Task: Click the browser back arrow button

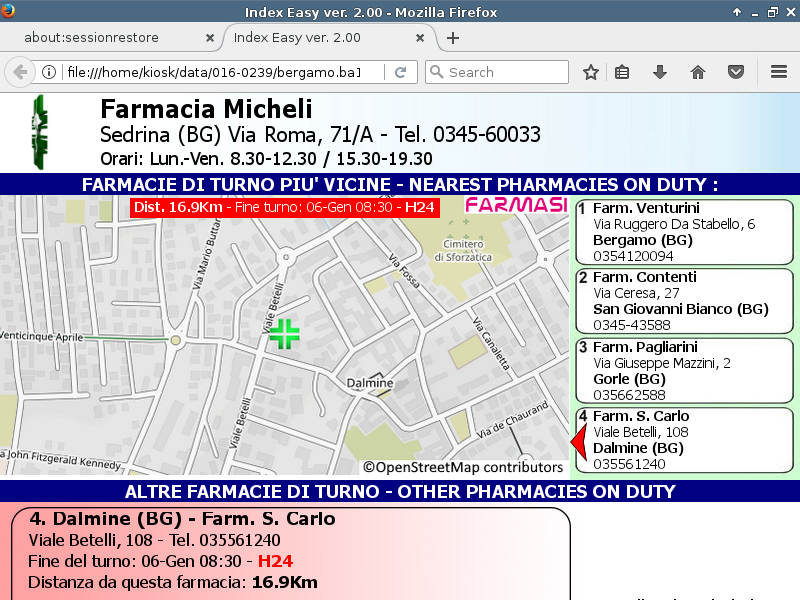Action: (19, 72)
